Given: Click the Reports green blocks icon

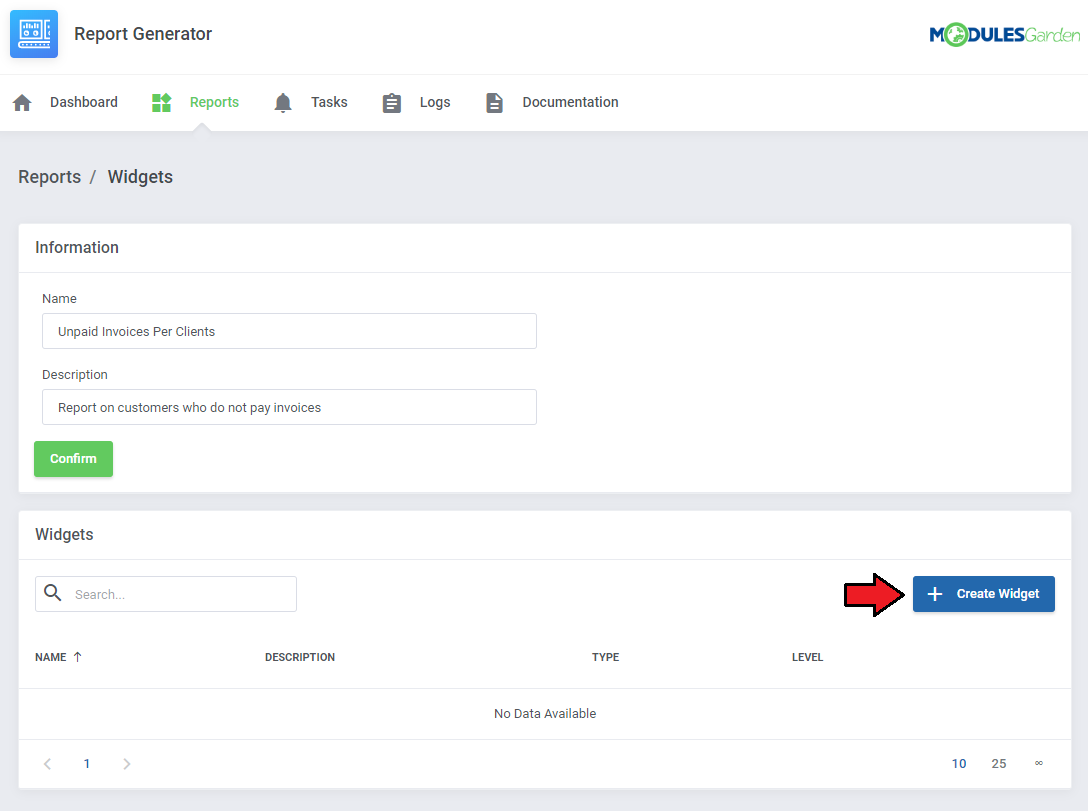Looking at the screenshot, I should coord(162,103).
